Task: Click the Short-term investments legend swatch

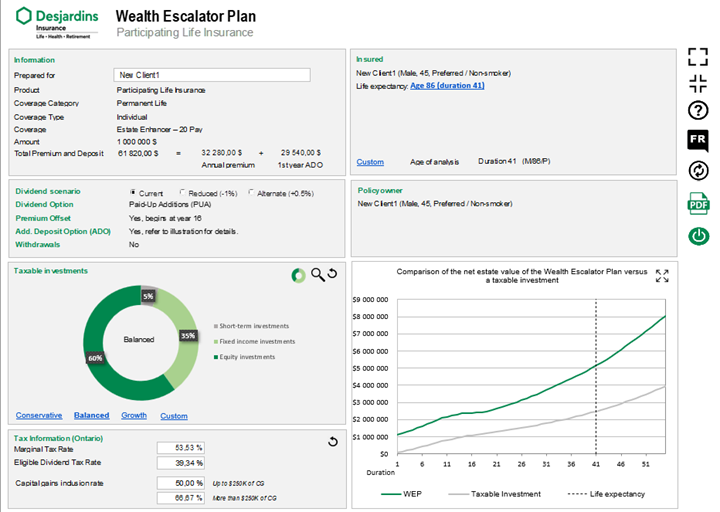Action: pos(216,326)
